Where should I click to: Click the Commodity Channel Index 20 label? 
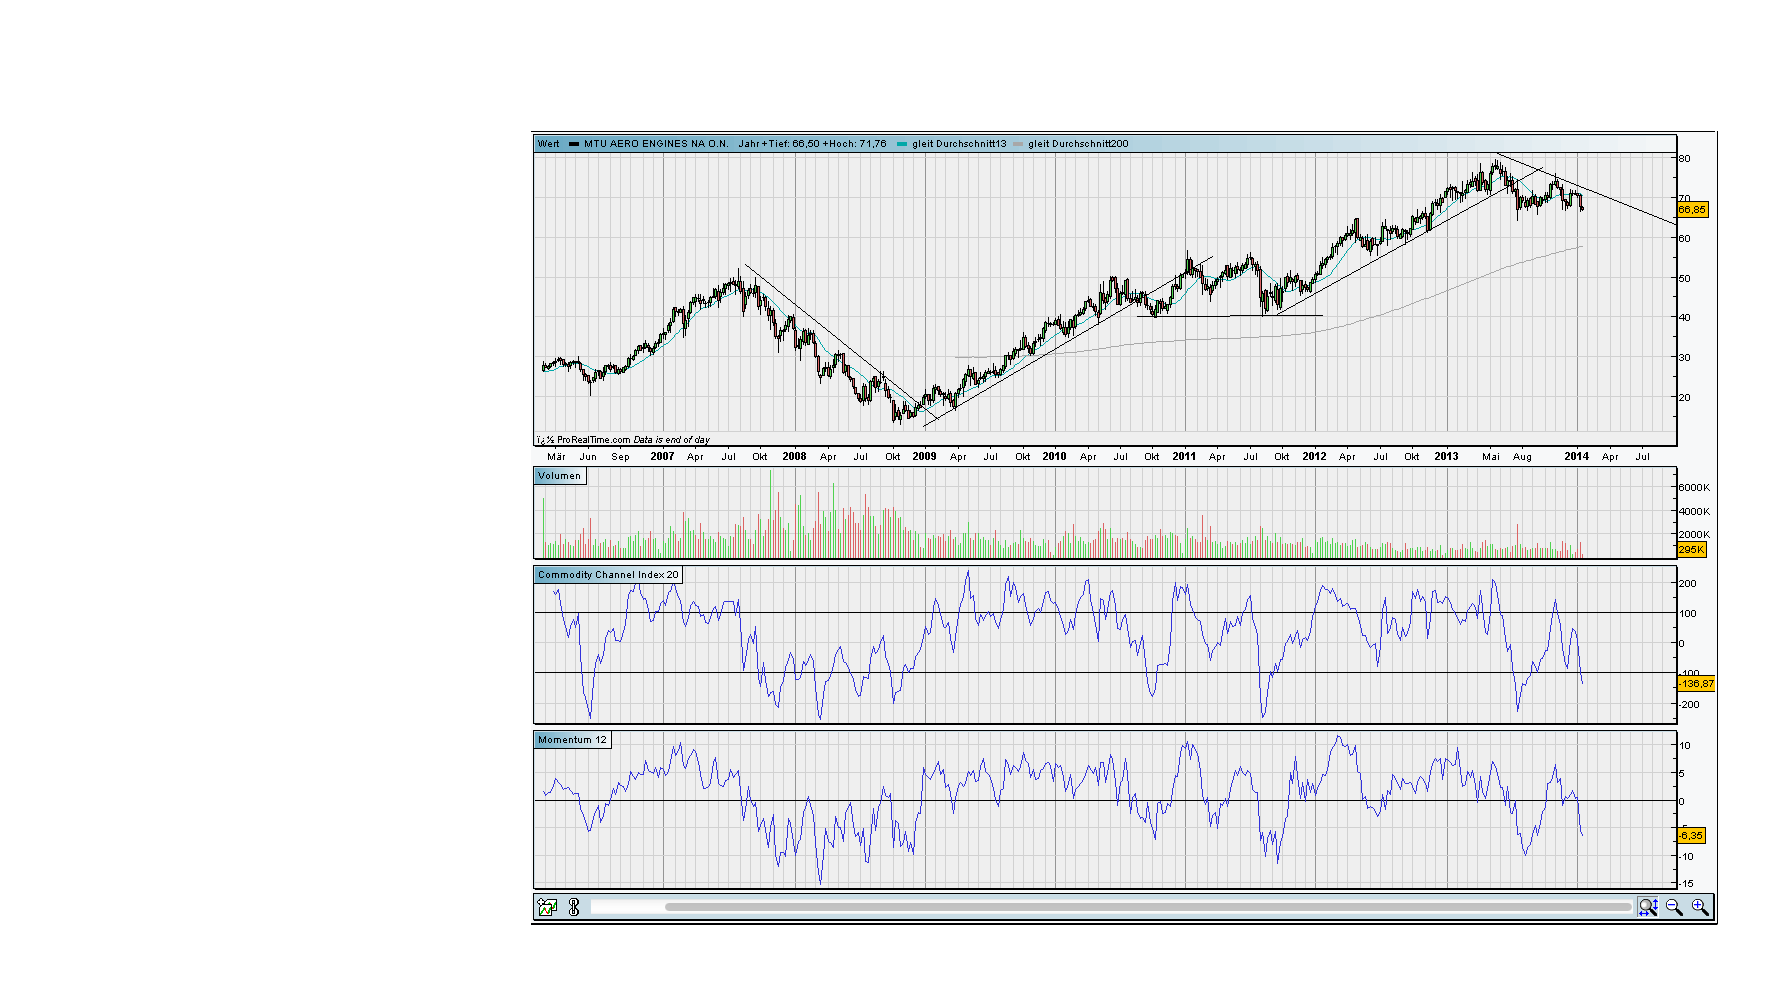coord(608,575)
